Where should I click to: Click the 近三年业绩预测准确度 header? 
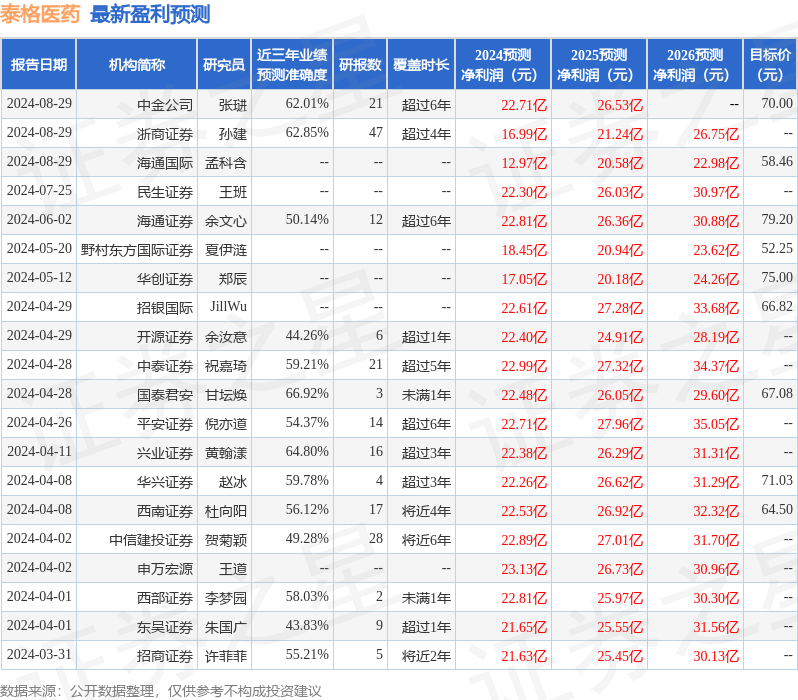292,65
